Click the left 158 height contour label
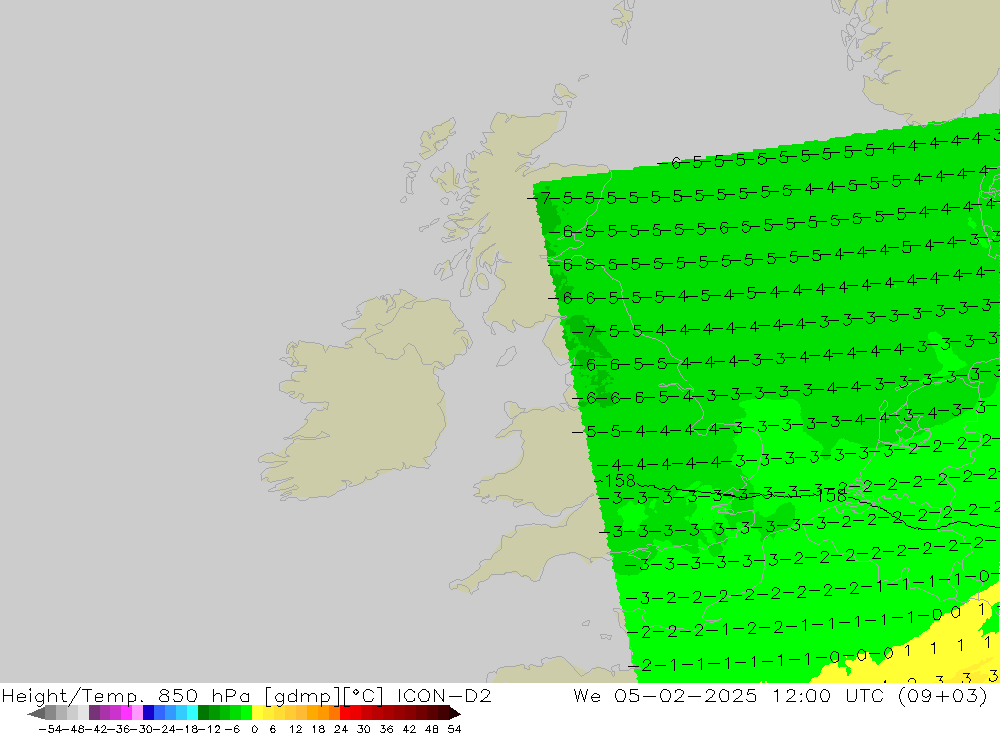The width and height of the screenshot is (1000, 733). [619, 480]
